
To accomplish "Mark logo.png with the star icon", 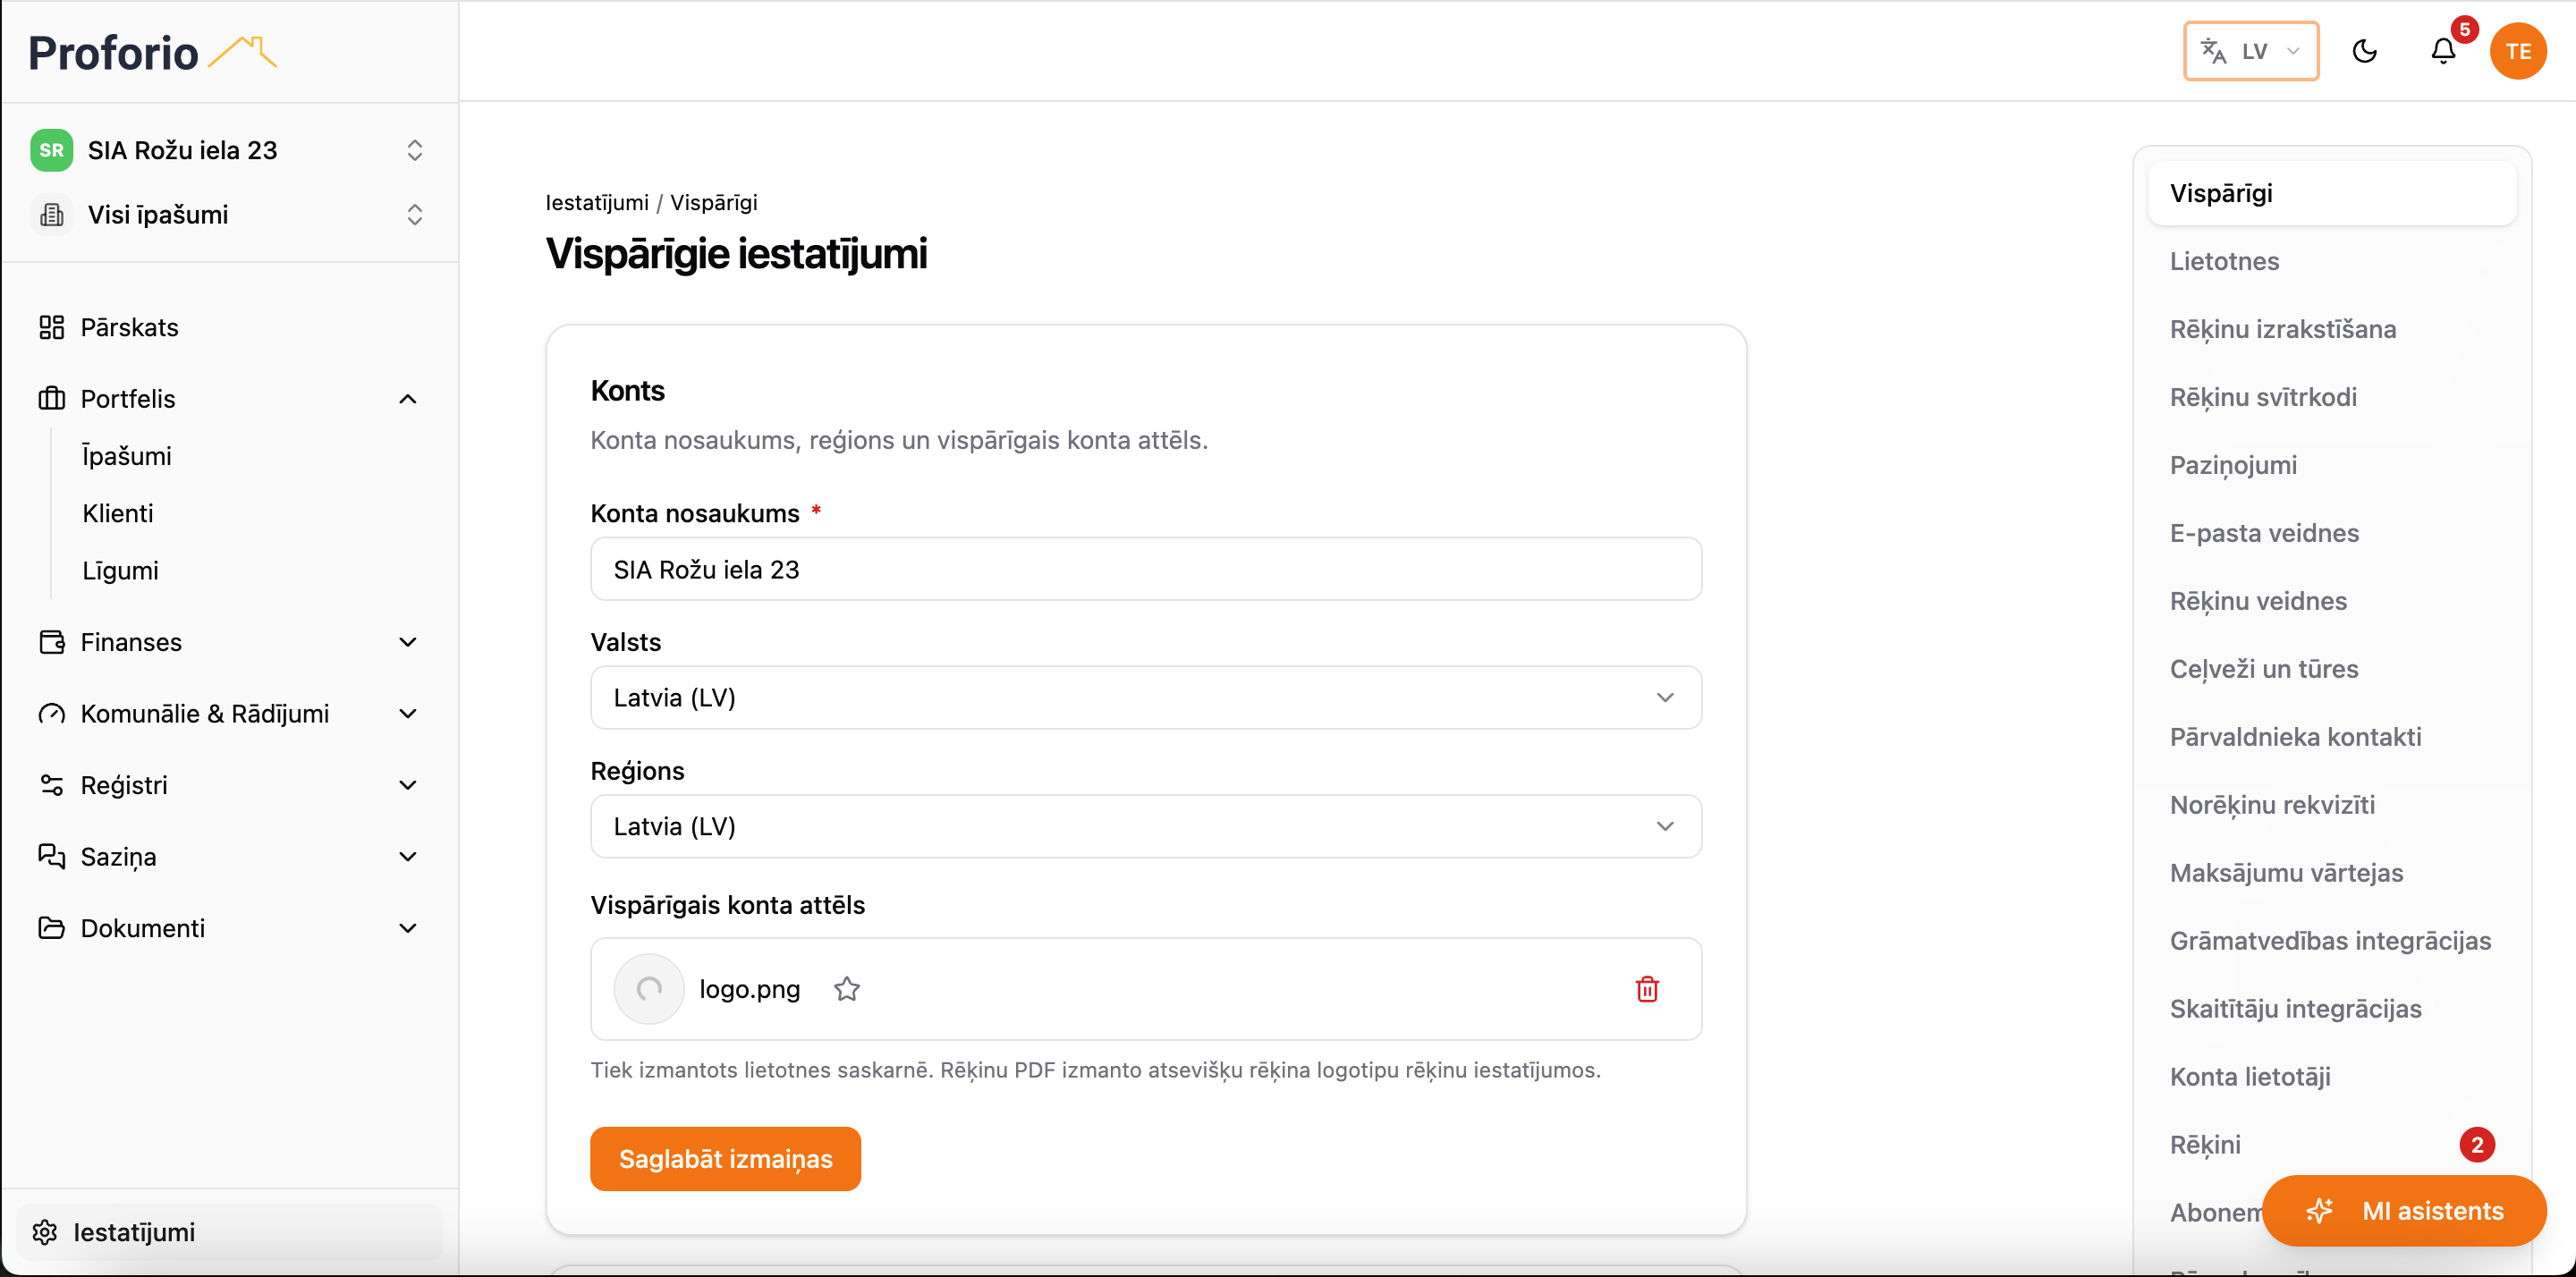I will click(x=847, y=989).
